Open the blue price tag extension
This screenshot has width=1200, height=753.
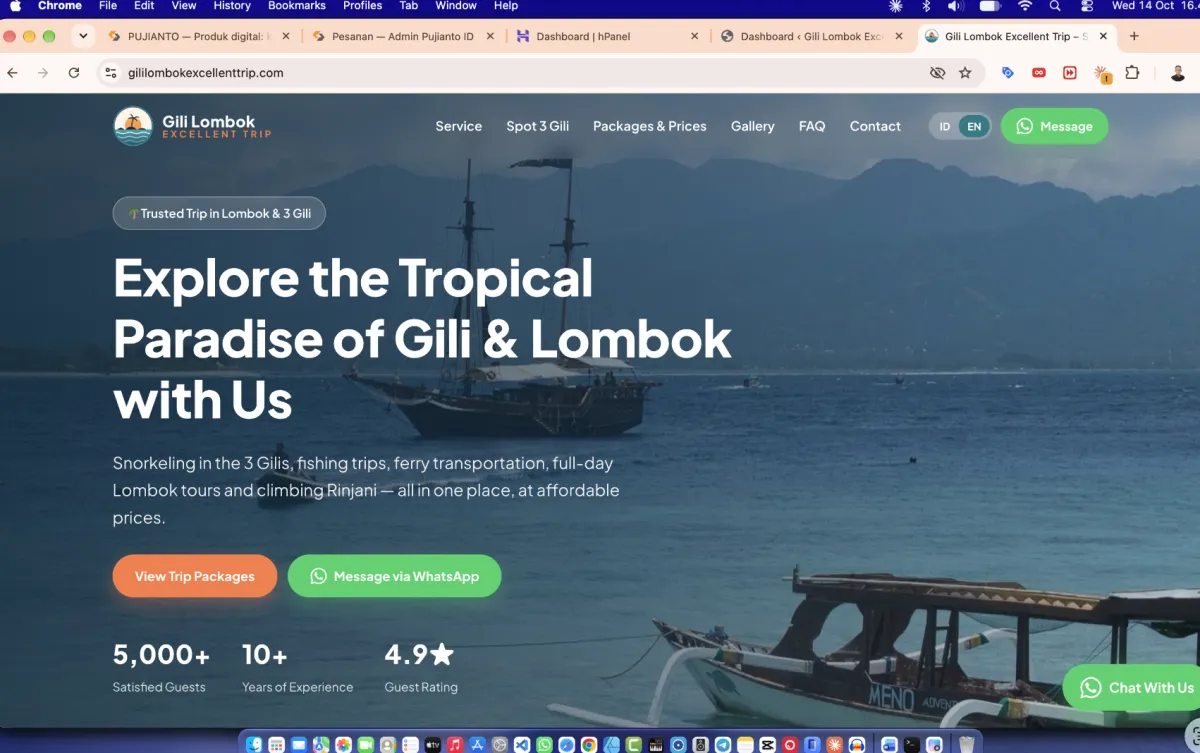1007,73
